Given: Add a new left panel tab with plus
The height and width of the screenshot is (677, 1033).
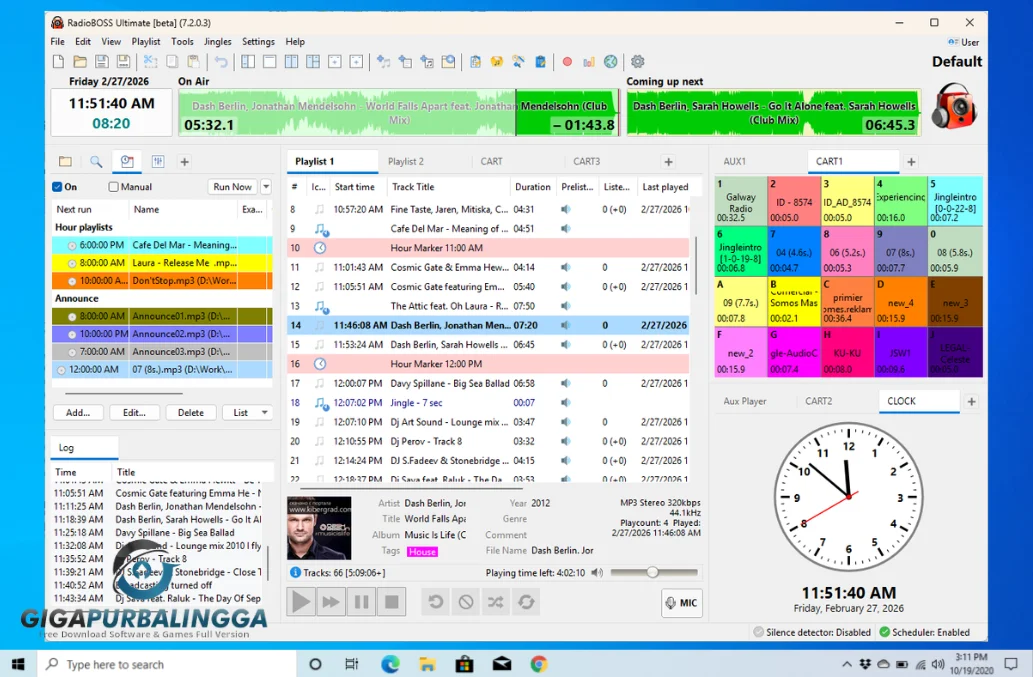Looking at the screenshot, I should pos(184,161).
